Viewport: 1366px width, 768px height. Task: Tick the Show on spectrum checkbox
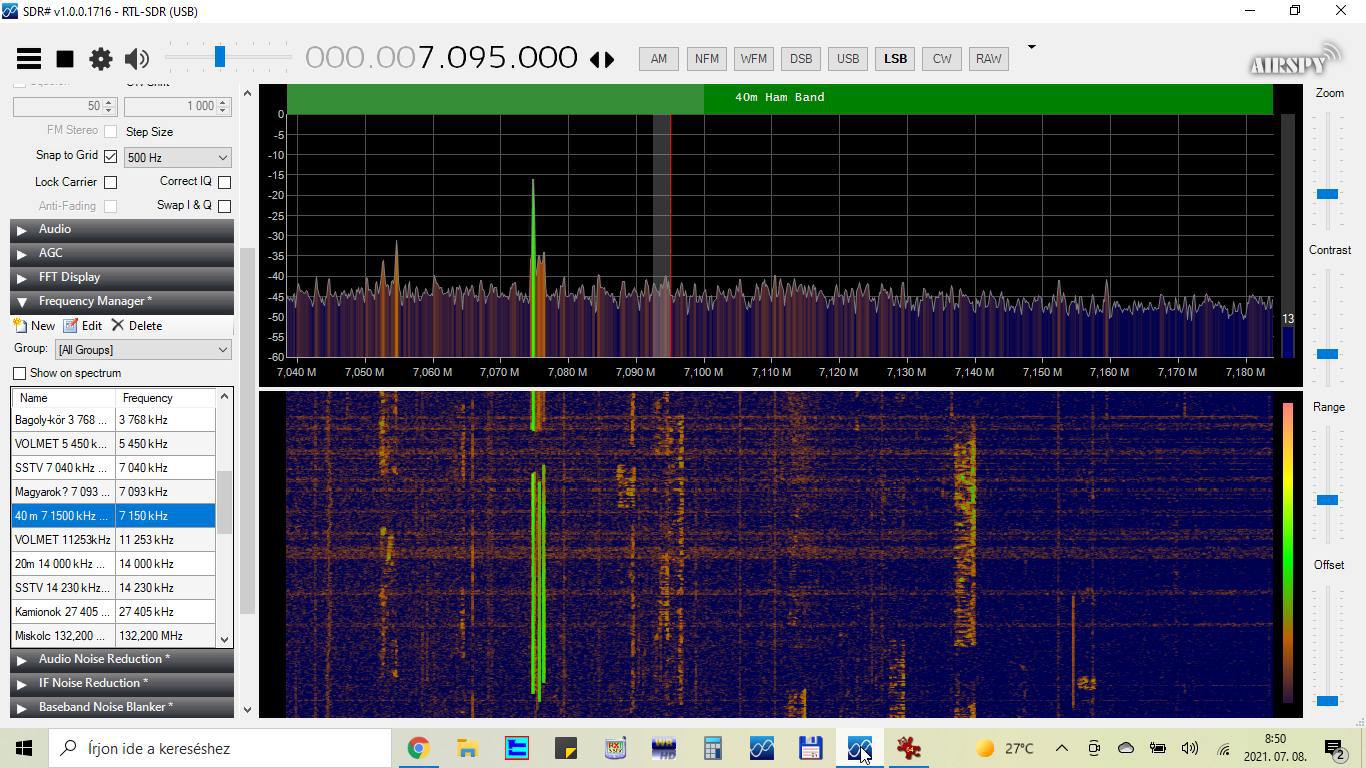[x=19, y=373]
